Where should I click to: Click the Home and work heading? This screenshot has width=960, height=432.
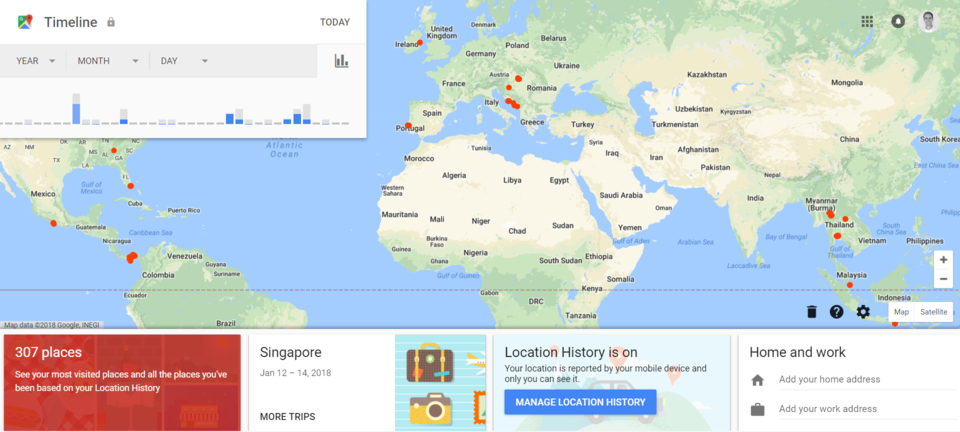click(797, 352)
